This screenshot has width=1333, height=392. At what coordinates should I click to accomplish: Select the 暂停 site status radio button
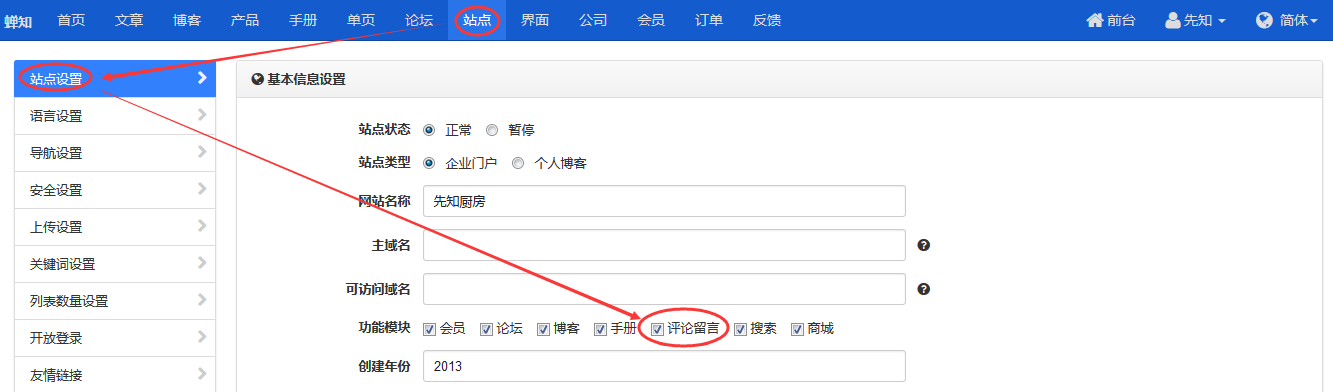click(492, 130)
